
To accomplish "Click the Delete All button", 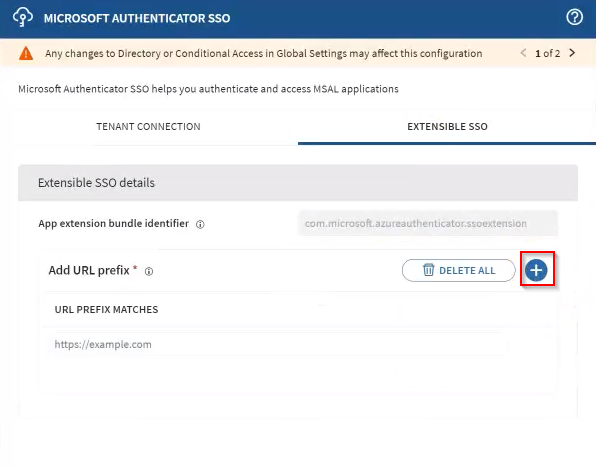I will point(459,270).
